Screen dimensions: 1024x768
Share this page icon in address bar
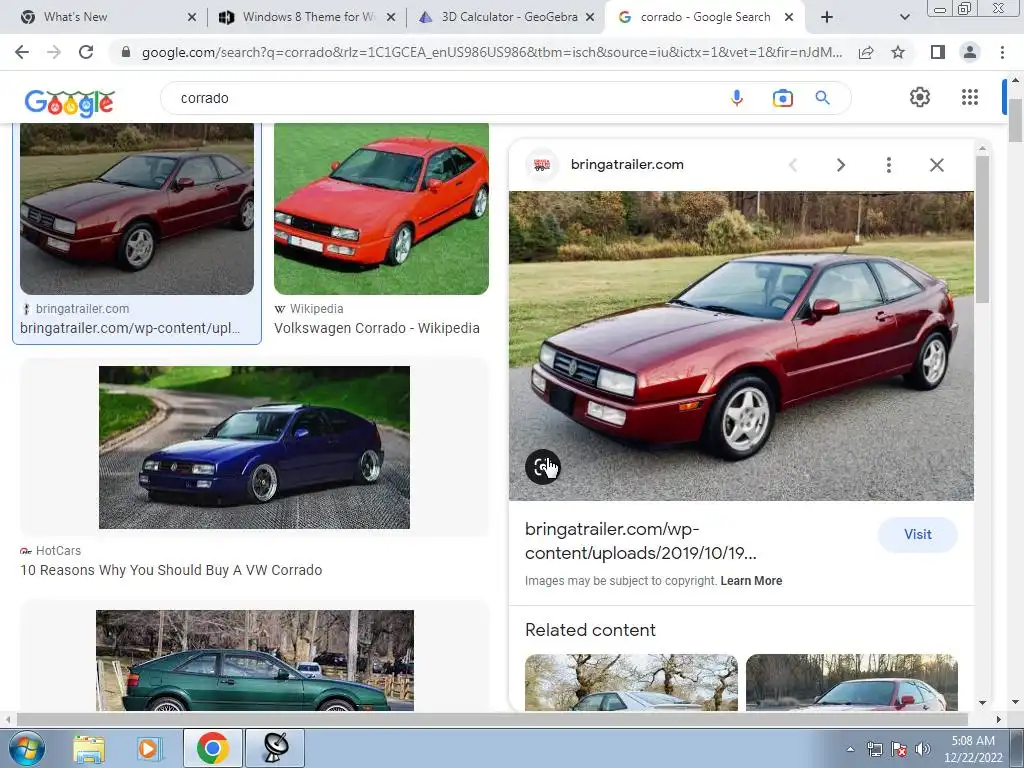[x=866, y=52]
